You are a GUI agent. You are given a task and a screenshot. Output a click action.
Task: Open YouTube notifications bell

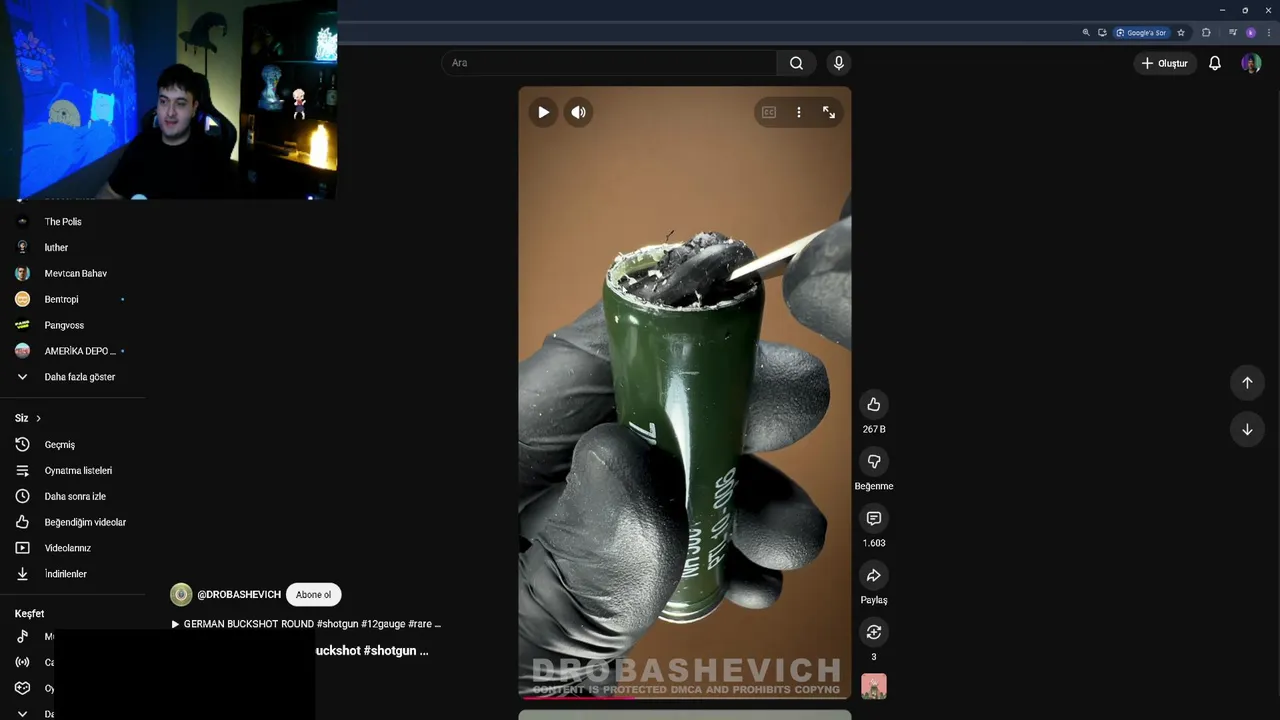1215,63
